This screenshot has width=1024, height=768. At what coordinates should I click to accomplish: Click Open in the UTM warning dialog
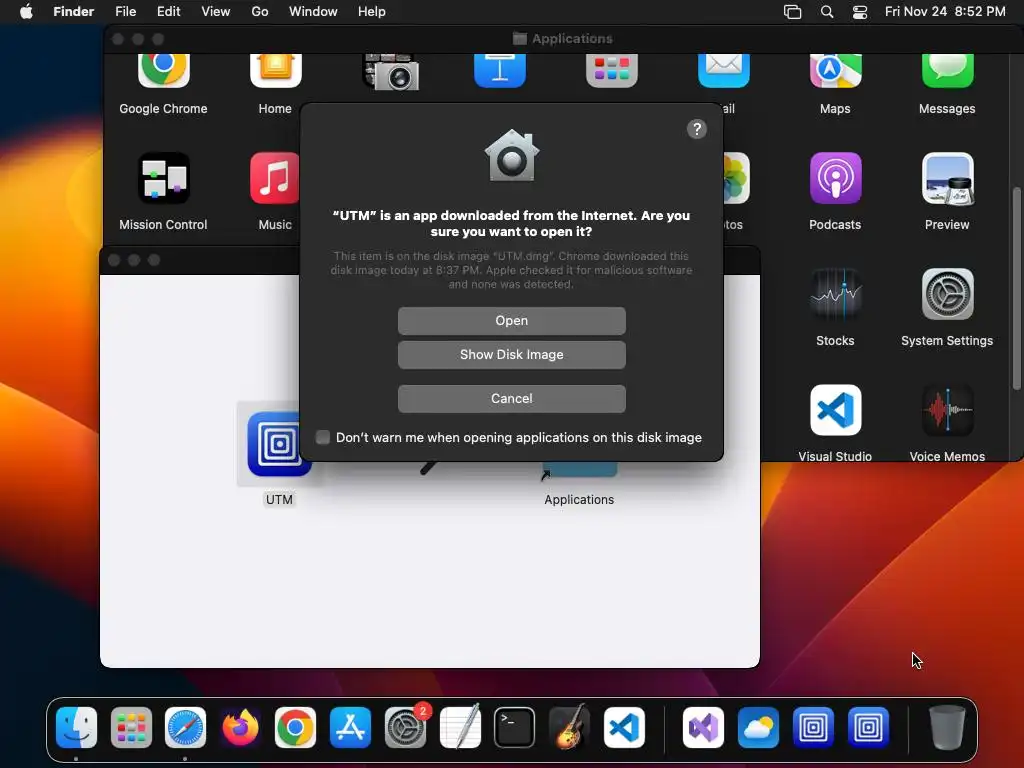point(511,321)
